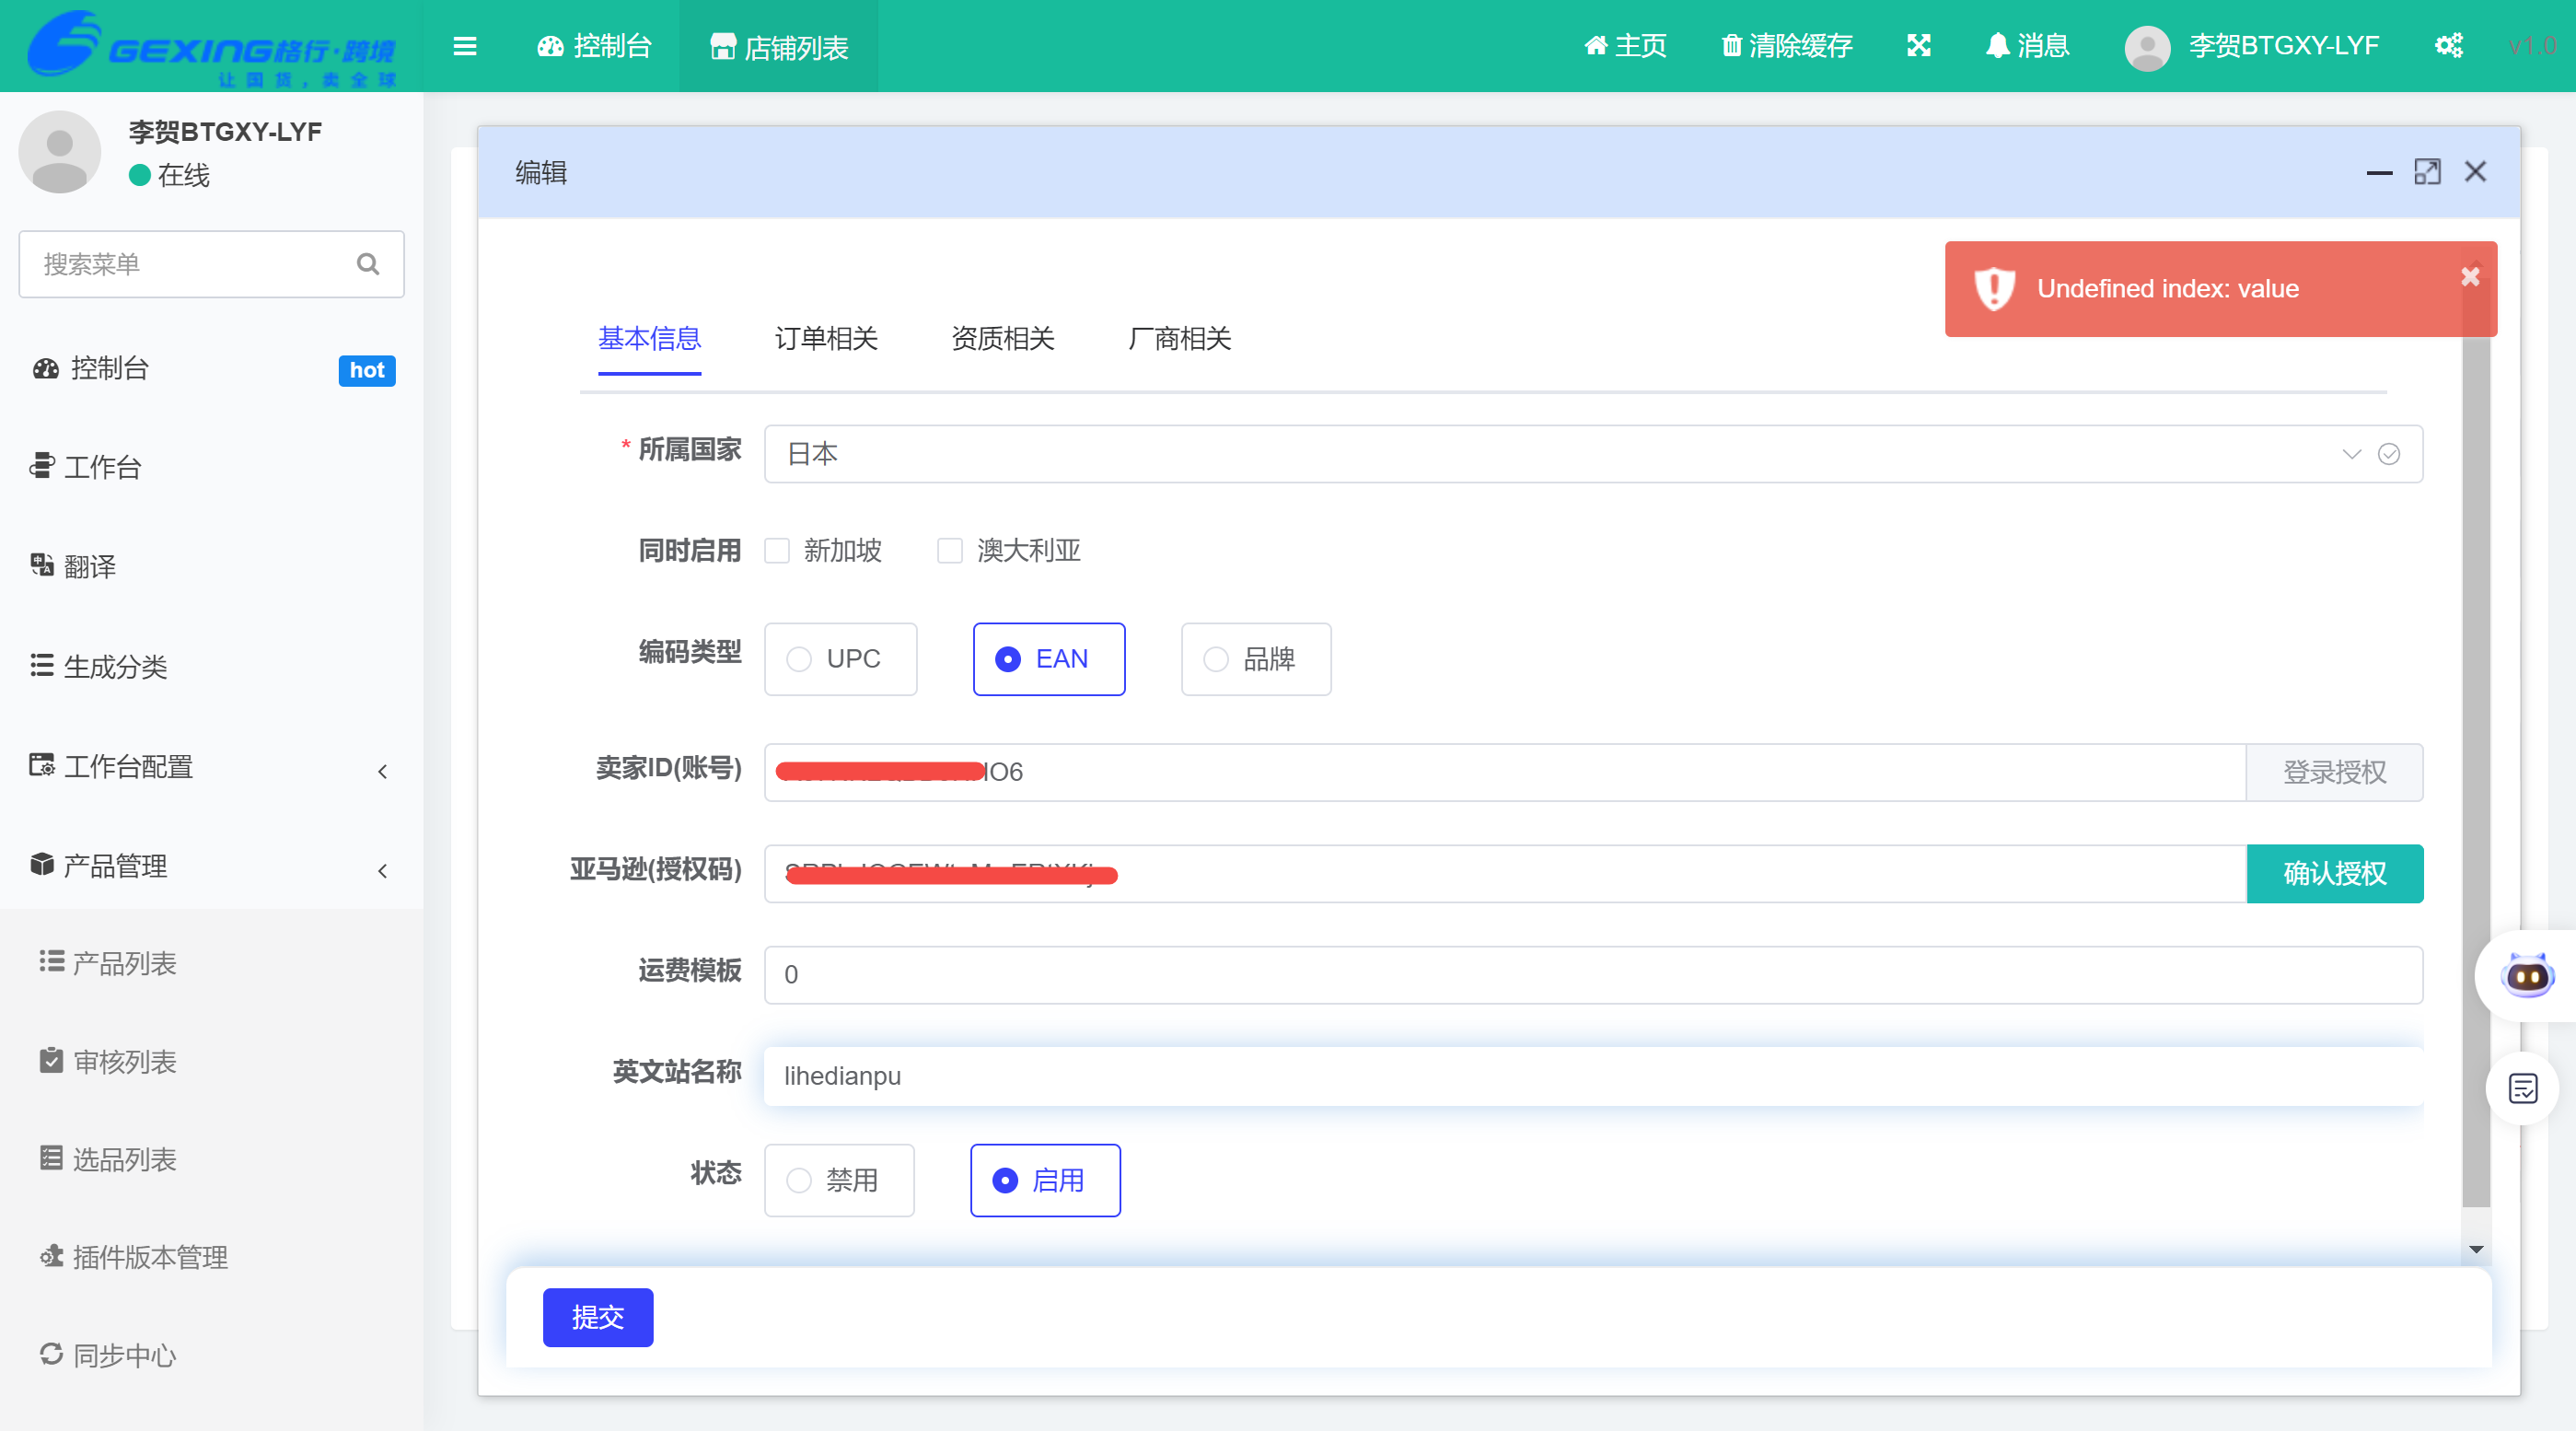Dismiss the Undefined index error alert
Screen dimensions: 2576x1431
click(x=2470, y=276)
